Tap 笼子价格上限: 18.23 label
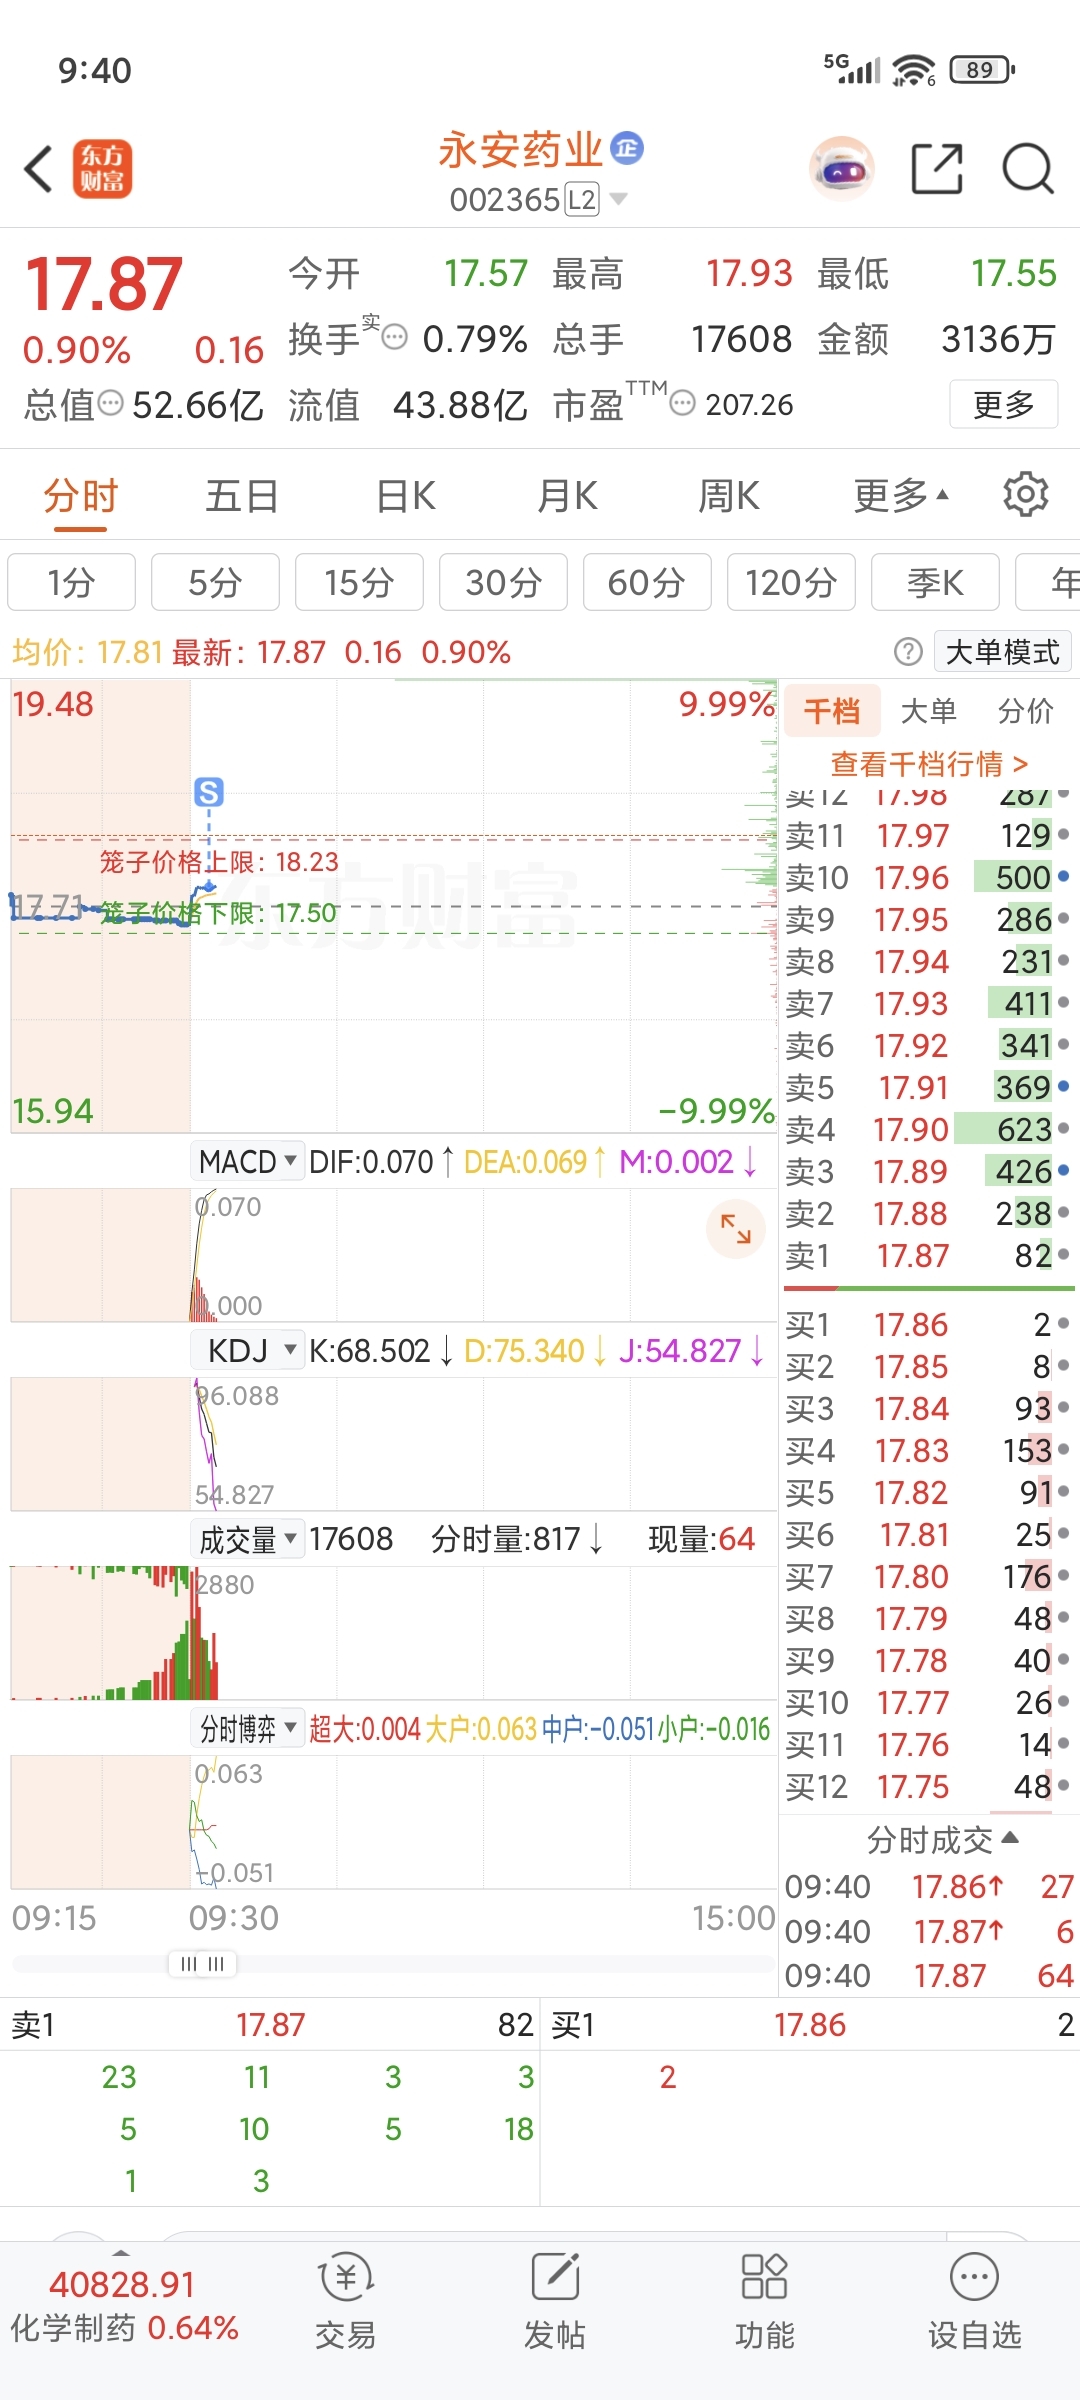This screenshot has height=2400, width=1080. tap(219, 861)
